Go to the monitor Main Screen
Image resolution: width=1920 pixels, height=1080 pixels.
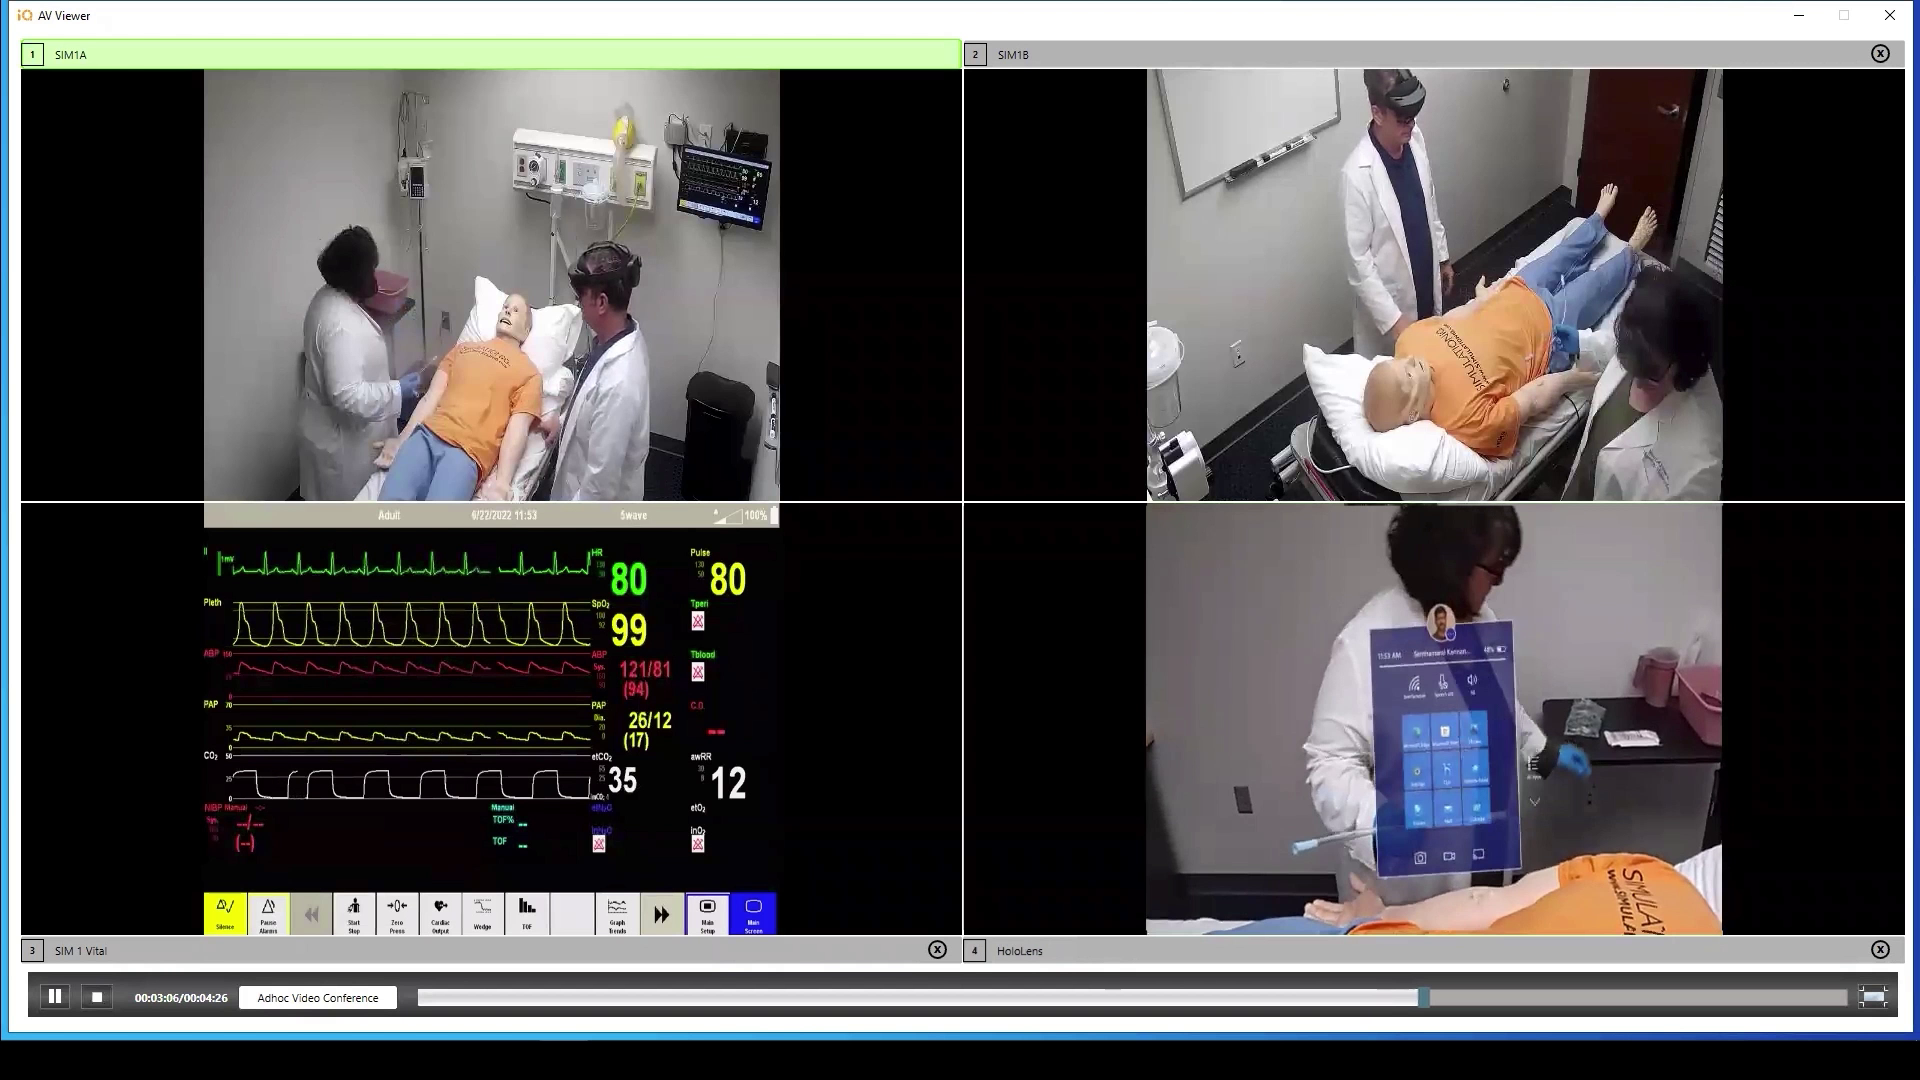753,913
